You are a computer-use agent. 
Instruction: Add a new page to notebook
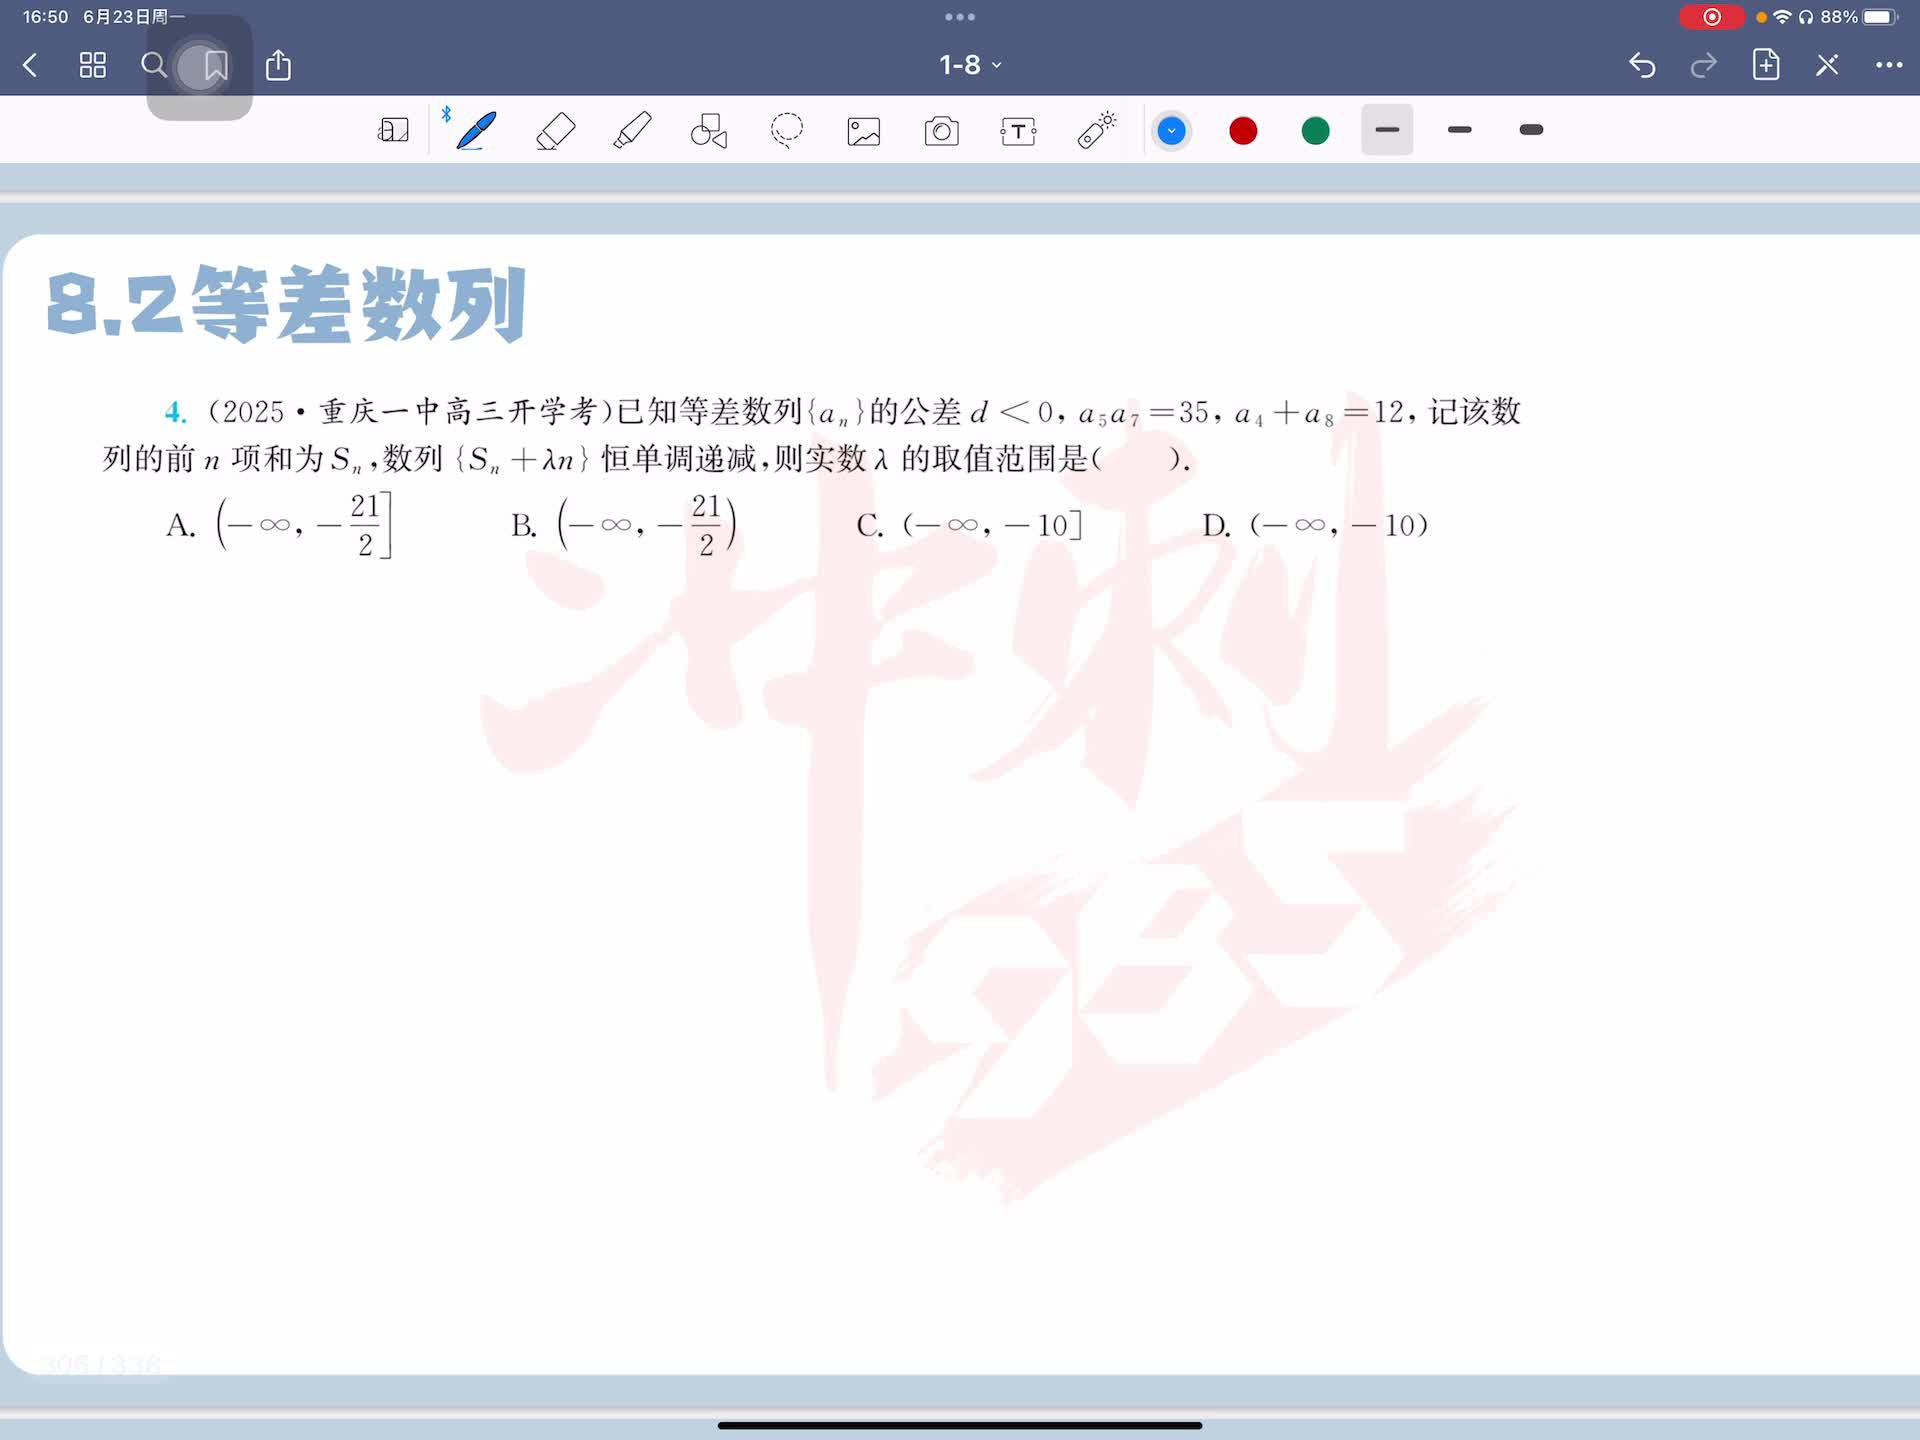click(x=1766, y=65)
